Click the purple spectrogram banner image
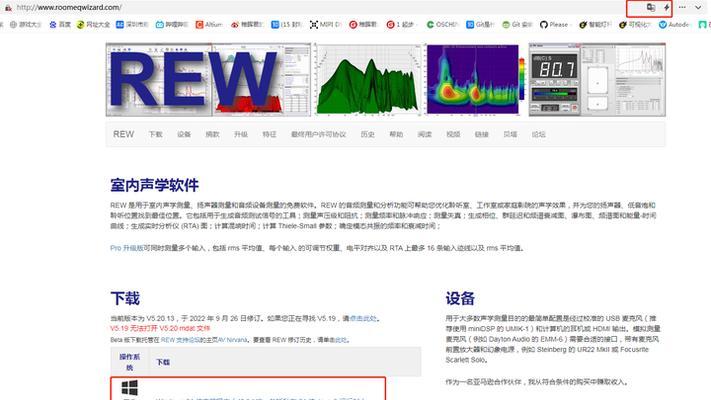This screenshot has height=400, width=711. [x=473, y=79]
